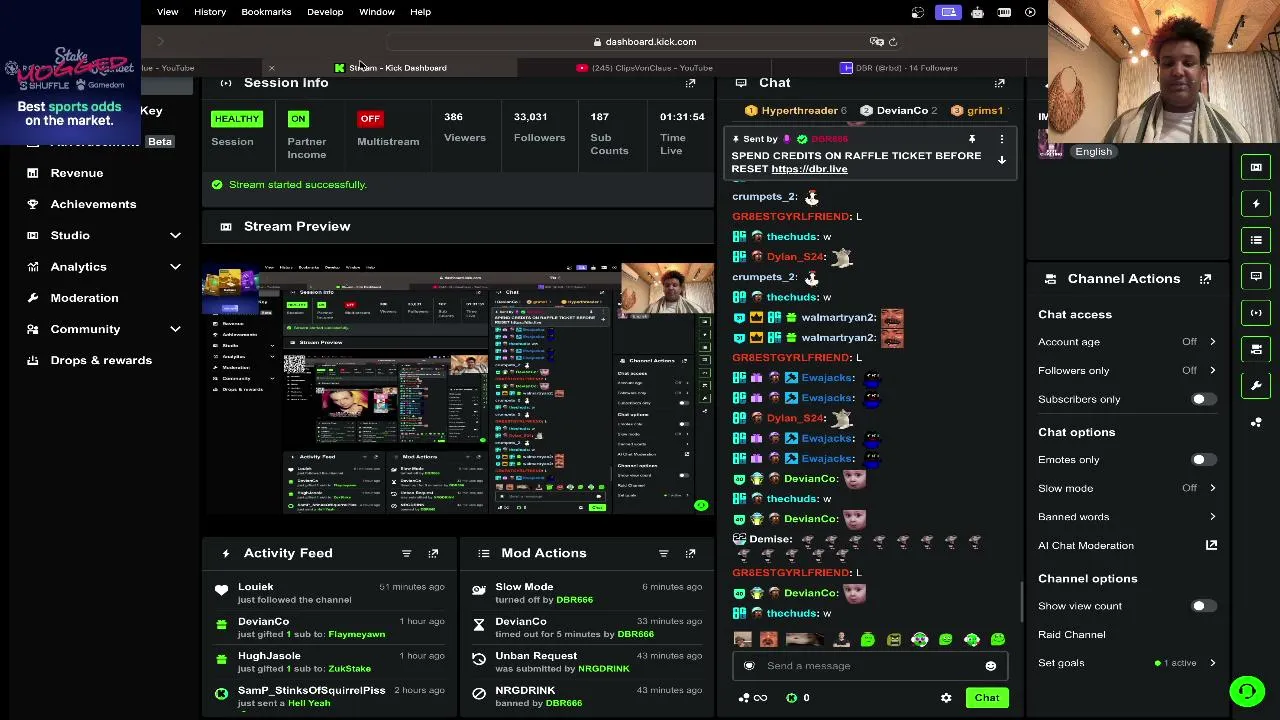
Task: Click the OFF Multistream status badge
Action: tap(370, 119)
